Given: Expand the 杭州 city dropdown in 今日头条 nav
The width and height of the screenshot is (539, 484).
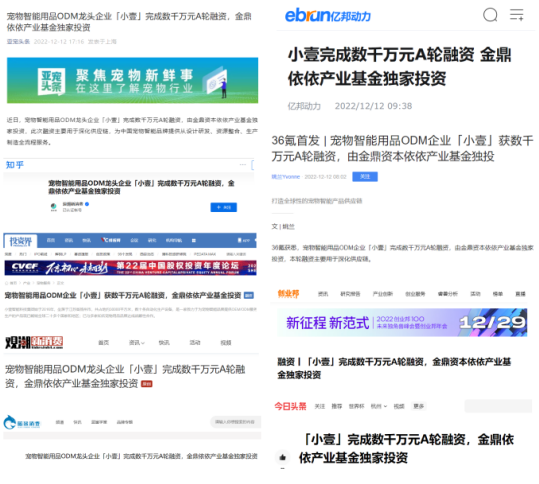Looking at the screenshot, I should pos(378,406).
